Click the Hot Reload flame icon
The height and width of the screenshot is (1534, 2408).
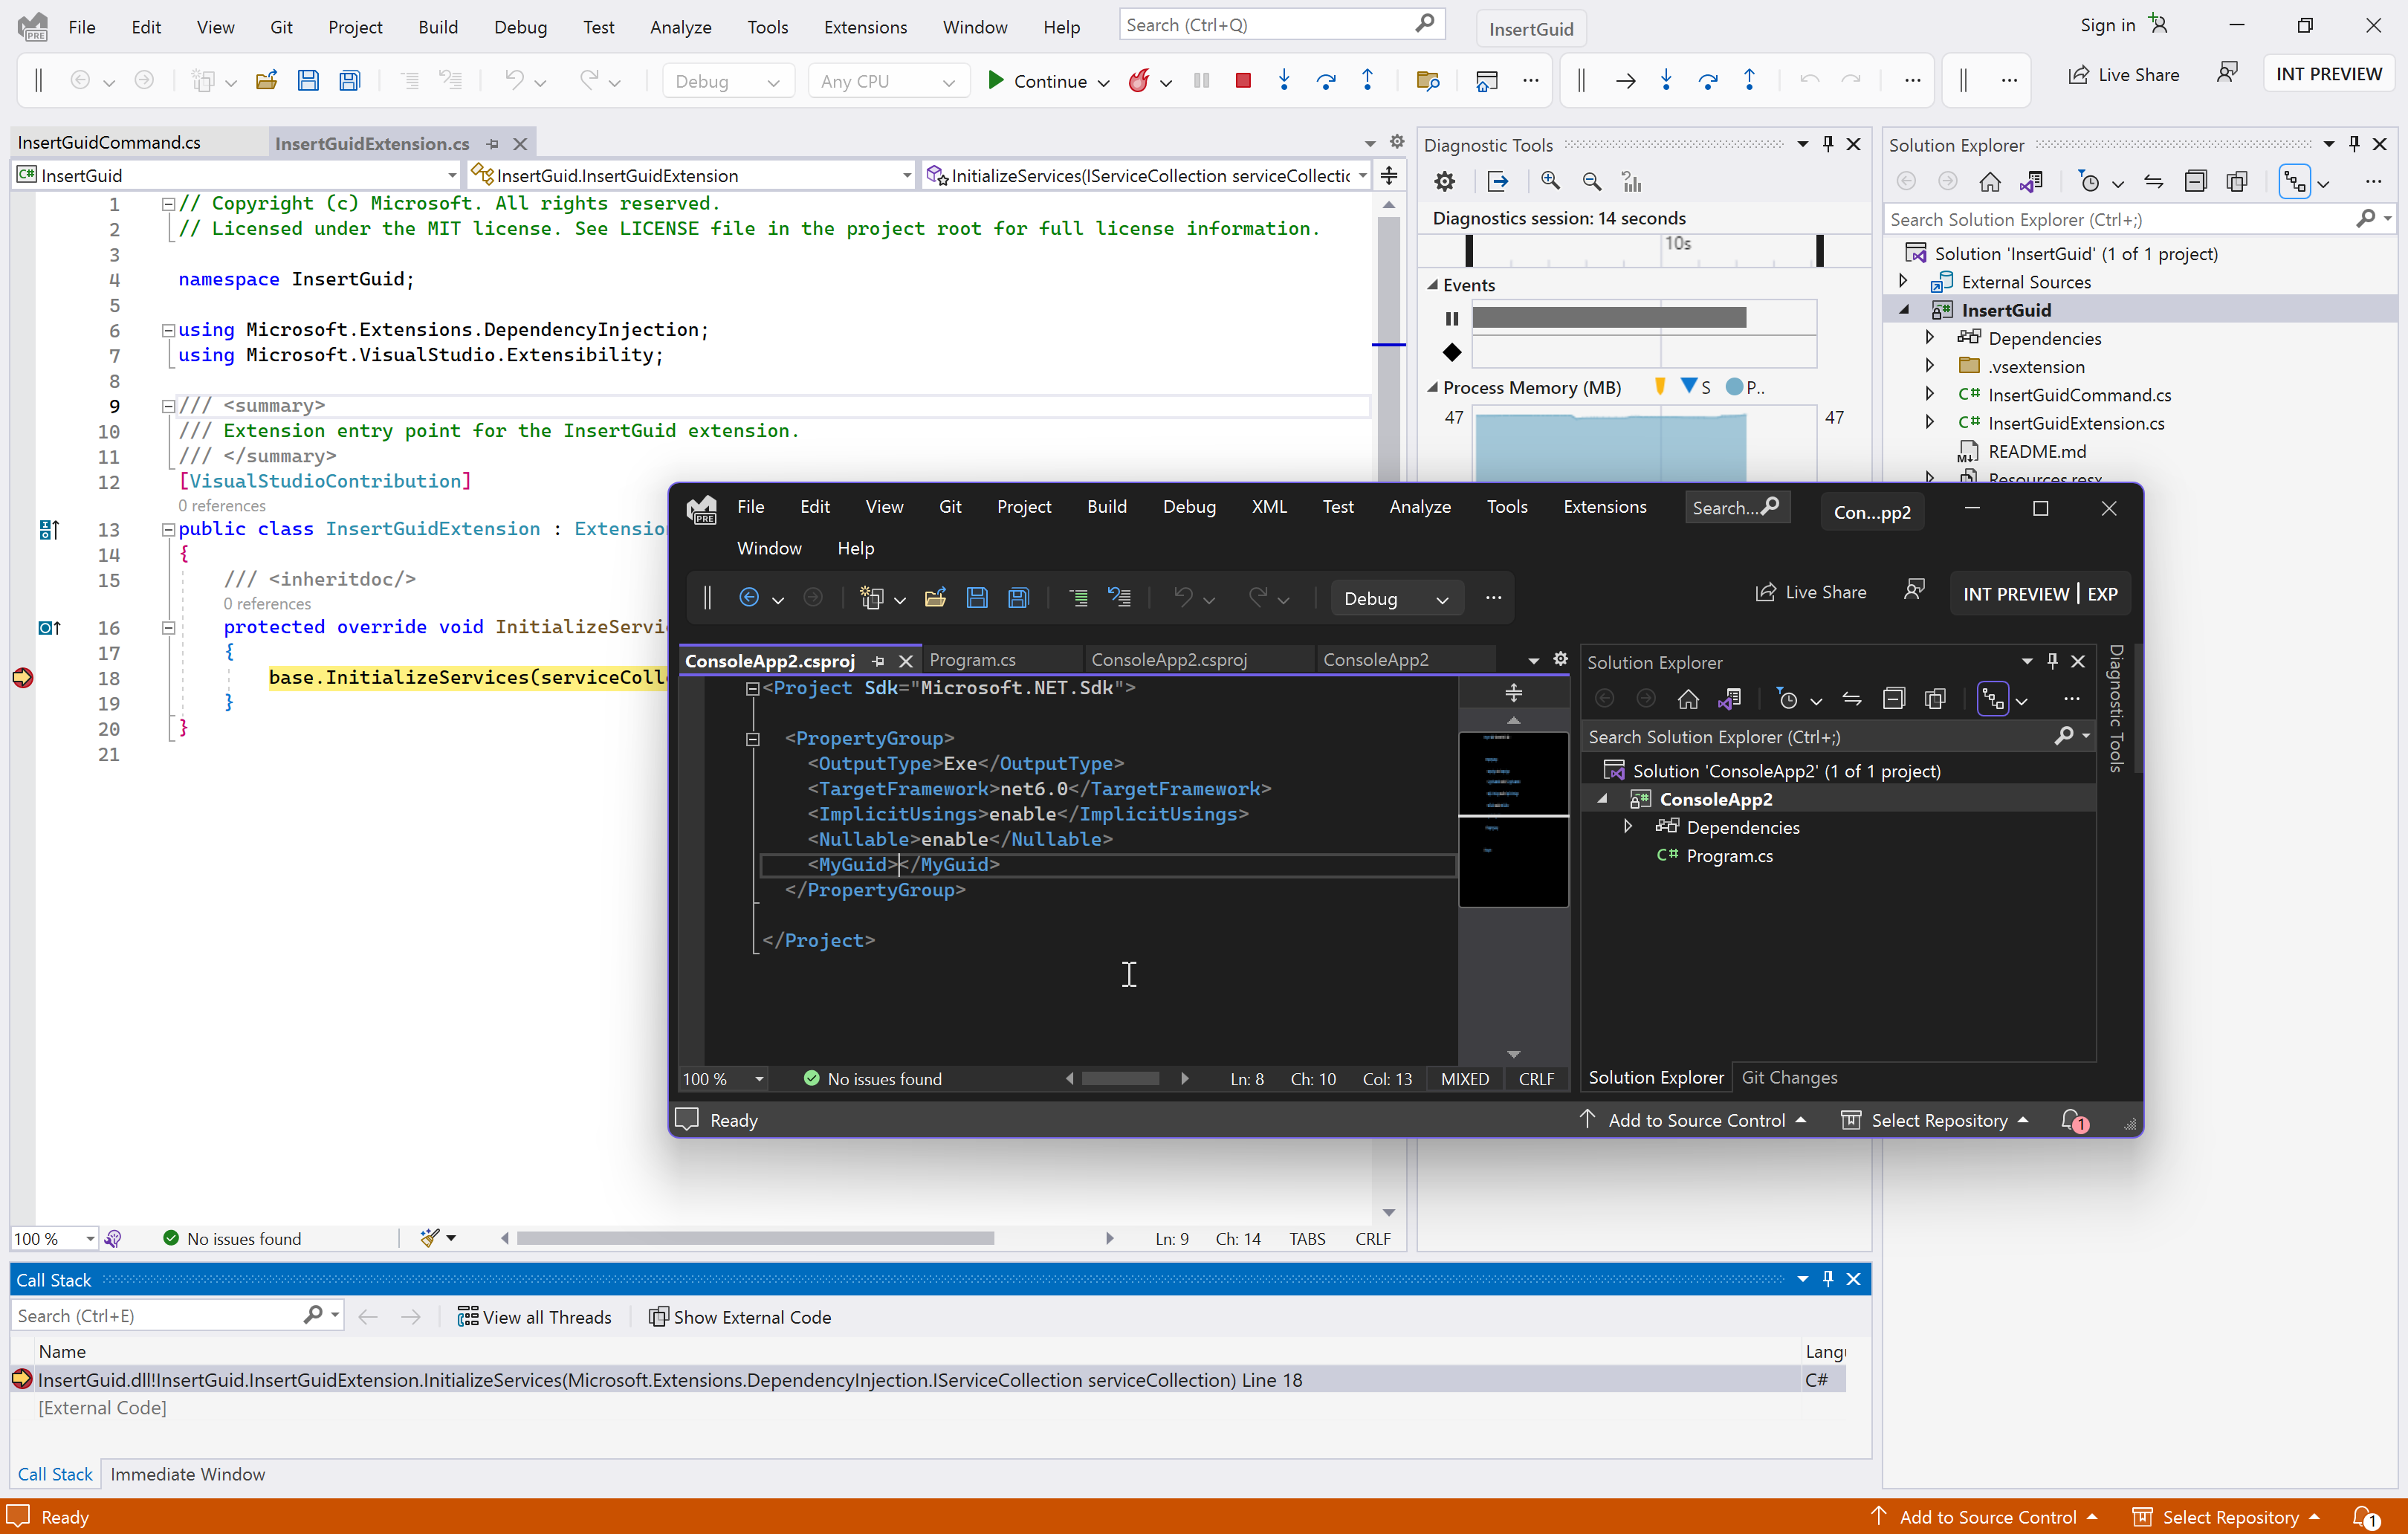1139,81
